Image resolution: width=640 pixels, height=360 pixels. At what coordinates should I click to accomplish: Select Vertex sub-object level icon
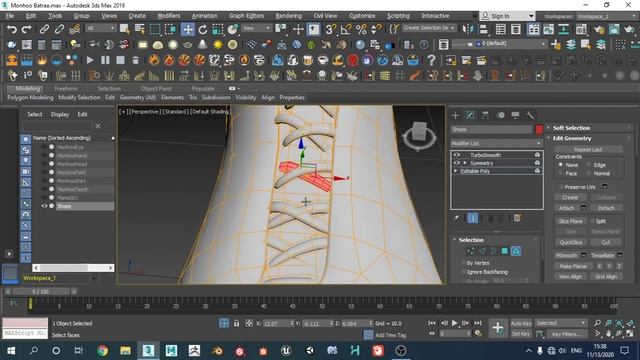(x=471, y=251)
